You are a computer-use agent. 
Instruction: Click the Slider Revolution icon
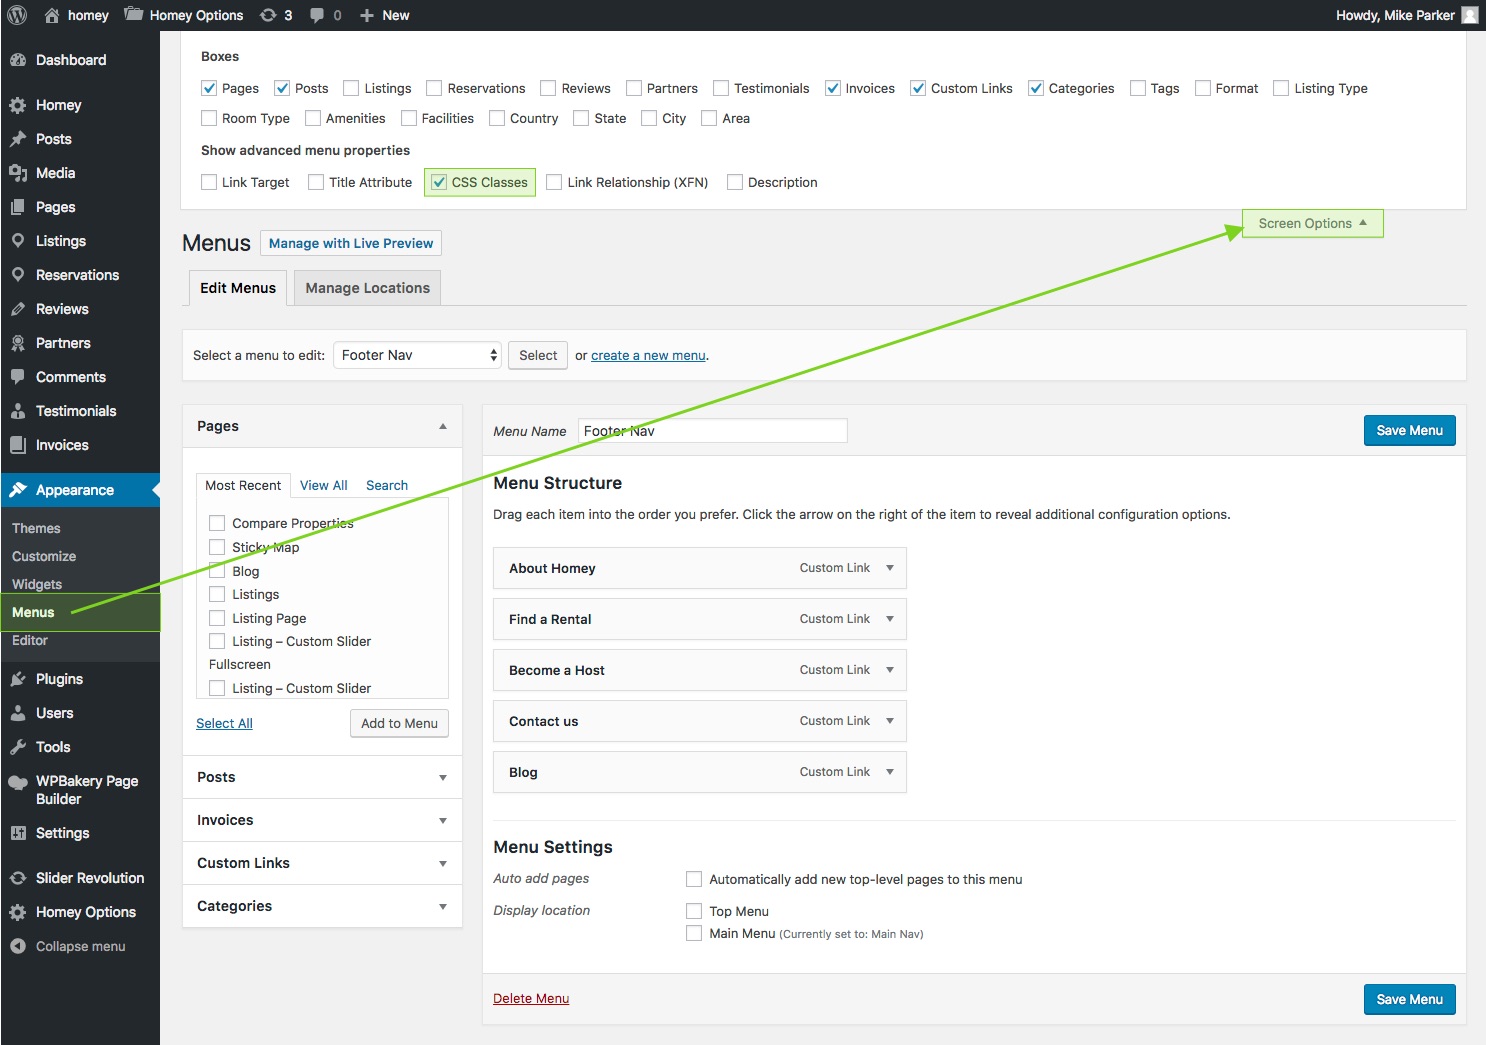click(x=18, y=878)
